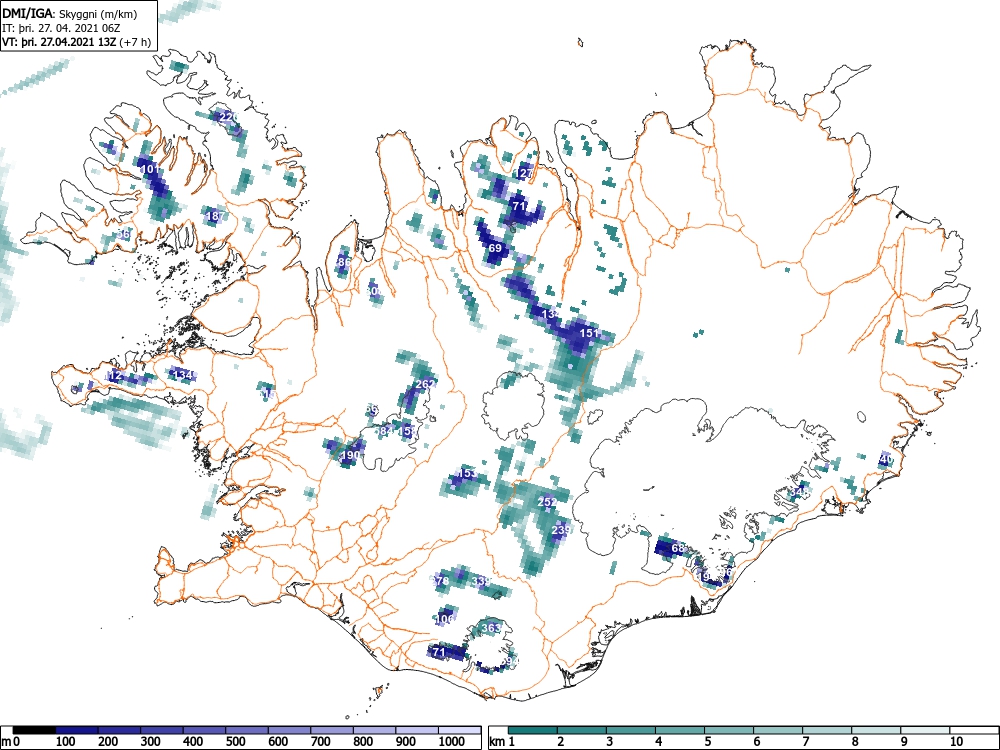Click the visibility value '252' on the map
The image size is (1000, 750).
tap(547, 502)
